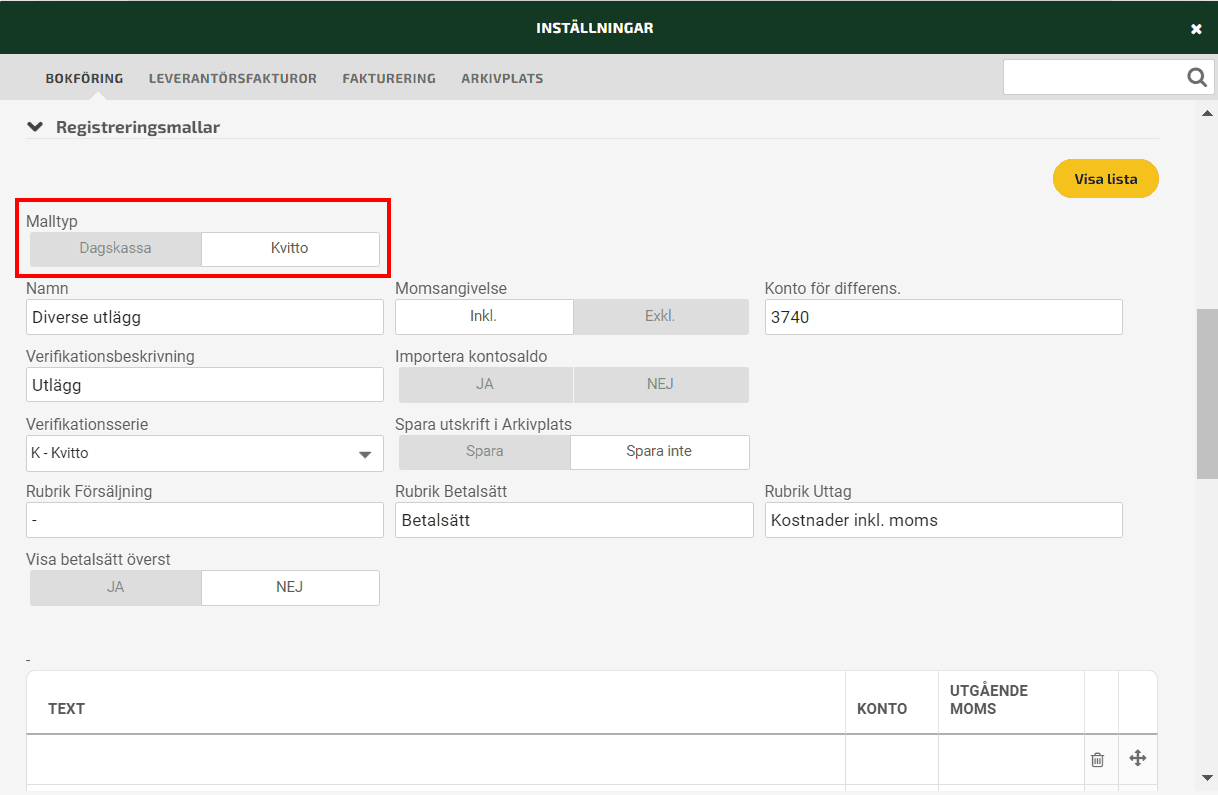The image size is (1218, 795).
Task: Click the Konto för differens field
Action: coord(944,317)
